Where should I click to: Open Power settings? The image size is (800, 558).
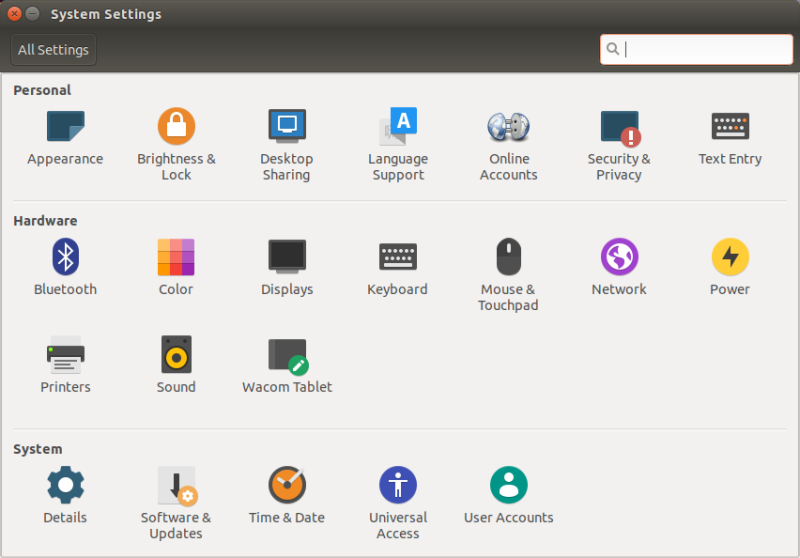(730, 258)
